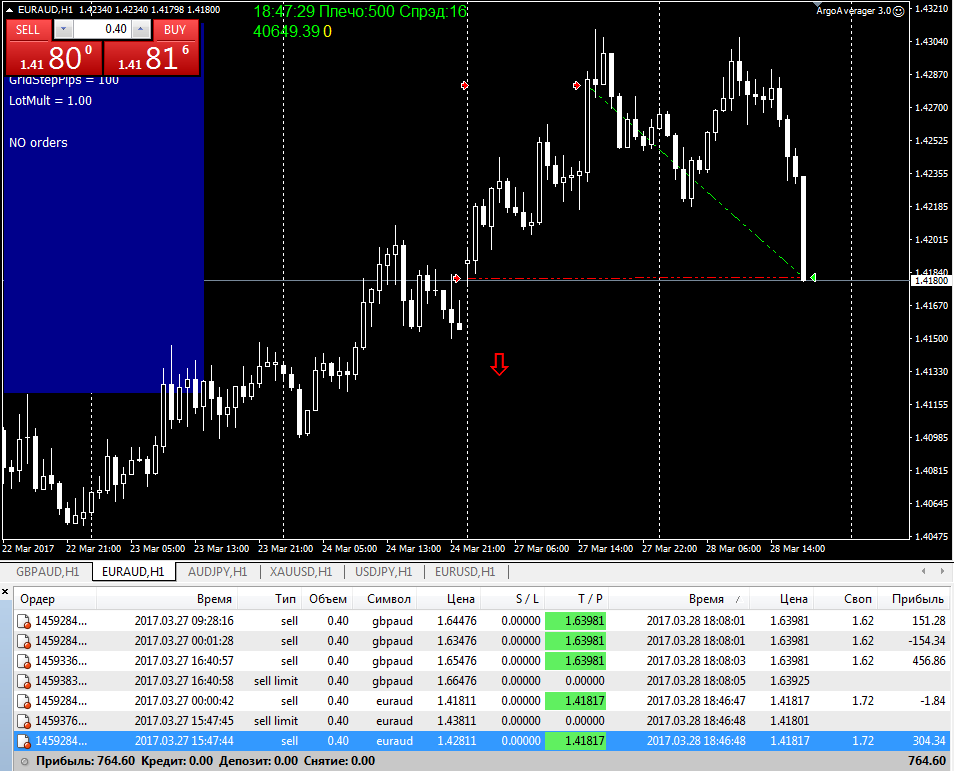Click the red SELL button
This screenshot has height=771, width=954.
pyautogui.click(x=28, y=30)
